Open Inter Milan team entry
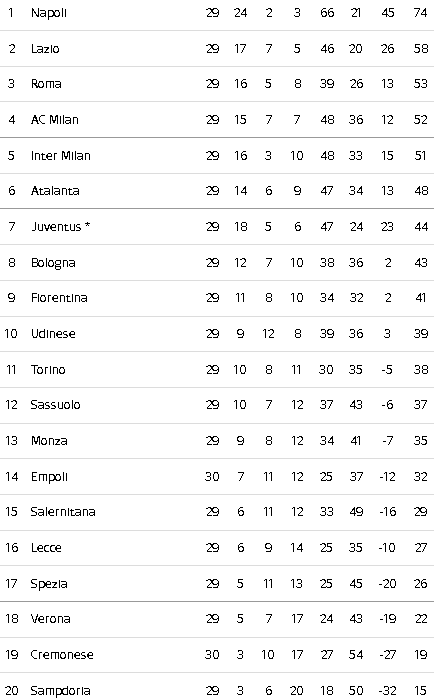Screen dimensions: 434x700 (61, 155)
